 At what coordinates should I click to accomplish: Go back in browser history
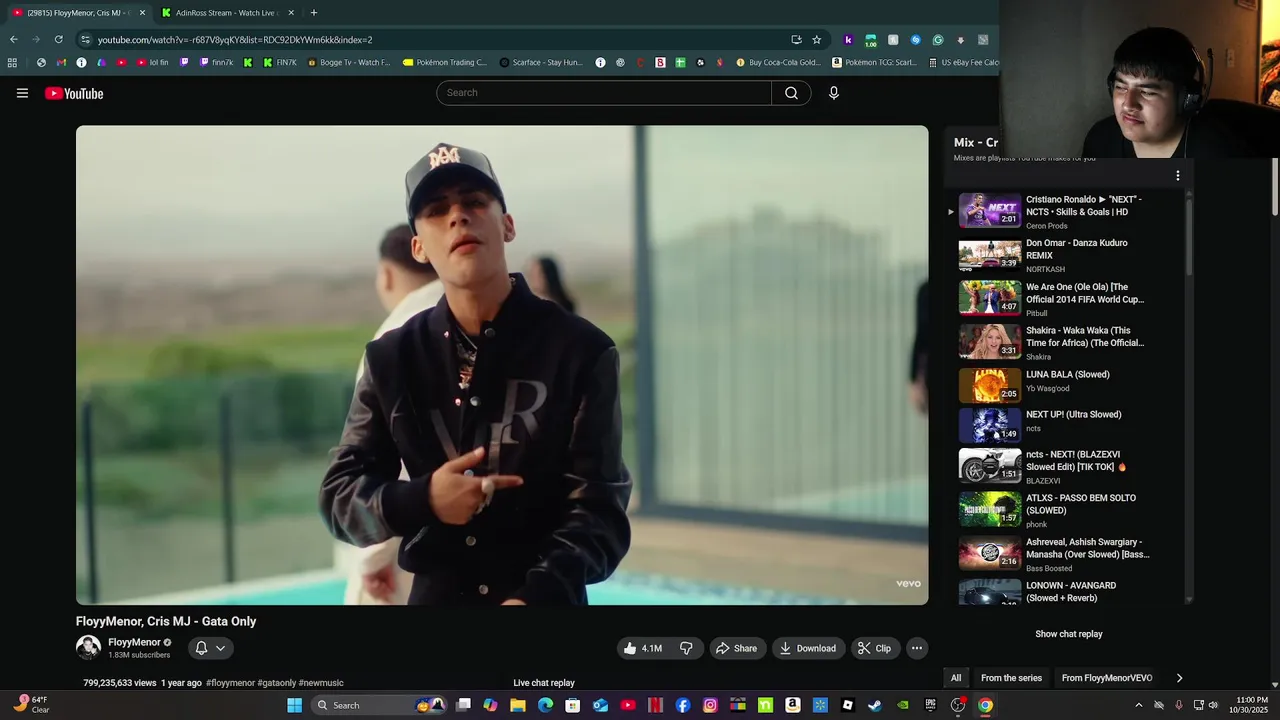[14, 40]
